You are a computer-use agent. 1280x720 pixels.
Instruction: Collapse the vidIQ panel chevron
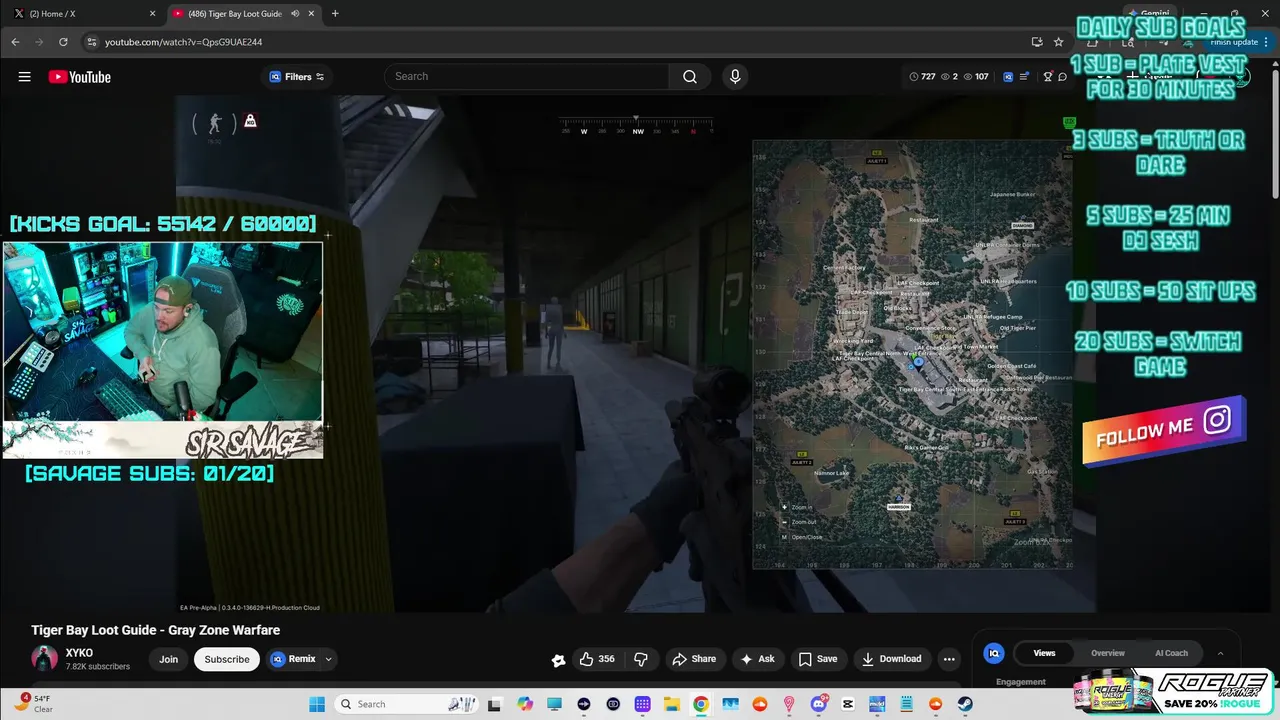coord(1220,653)
